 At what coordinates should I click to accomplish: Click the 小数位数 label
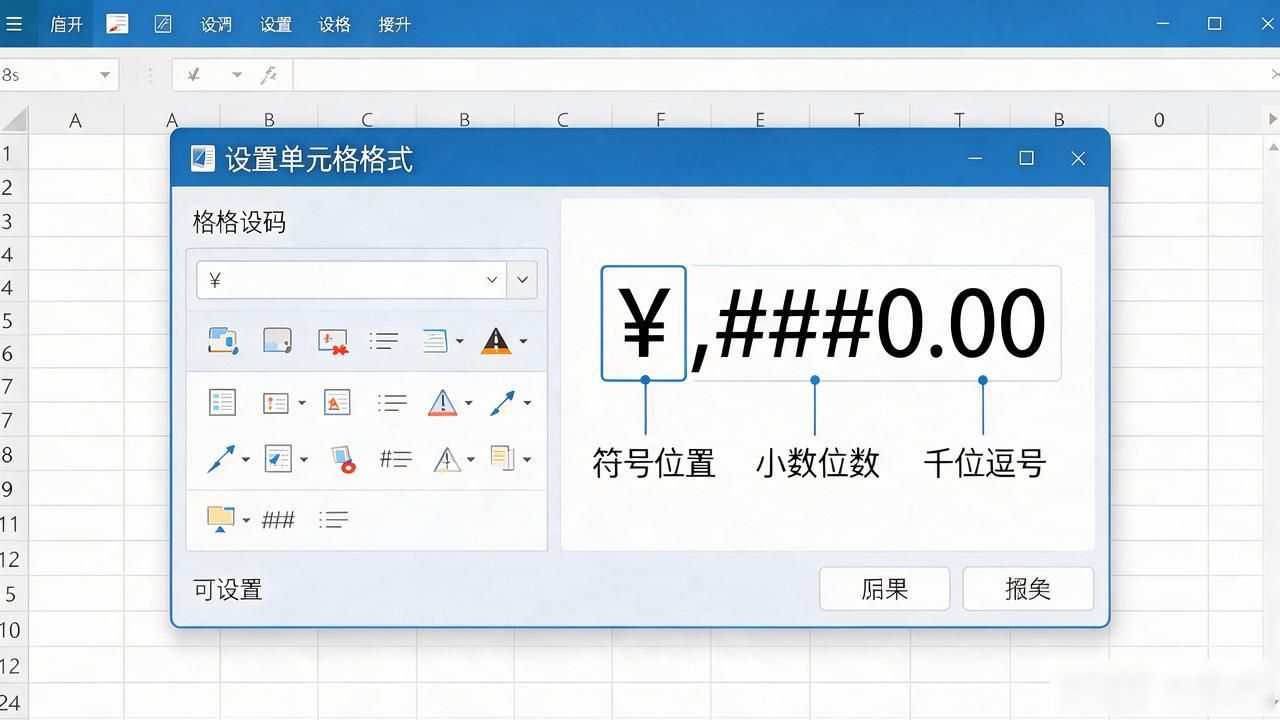(817, 463)
